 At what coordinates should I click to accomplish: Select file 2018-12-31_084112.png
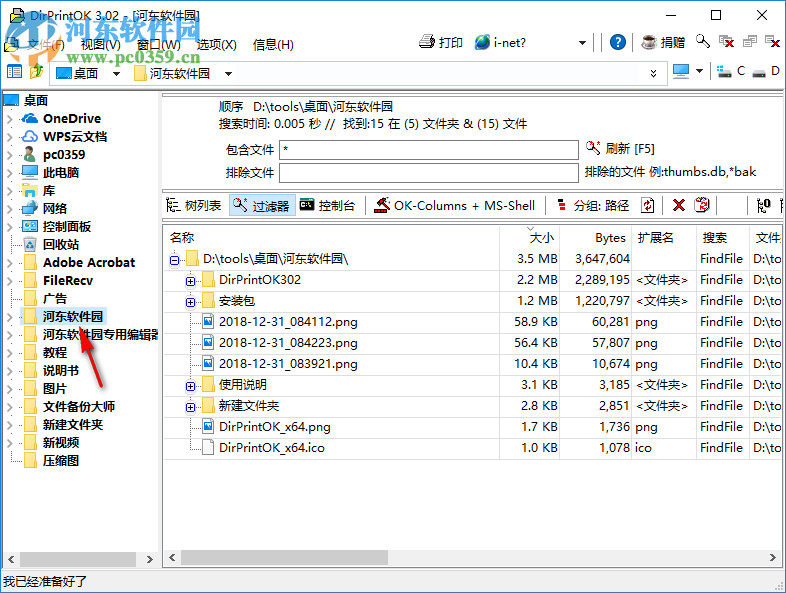288,322
